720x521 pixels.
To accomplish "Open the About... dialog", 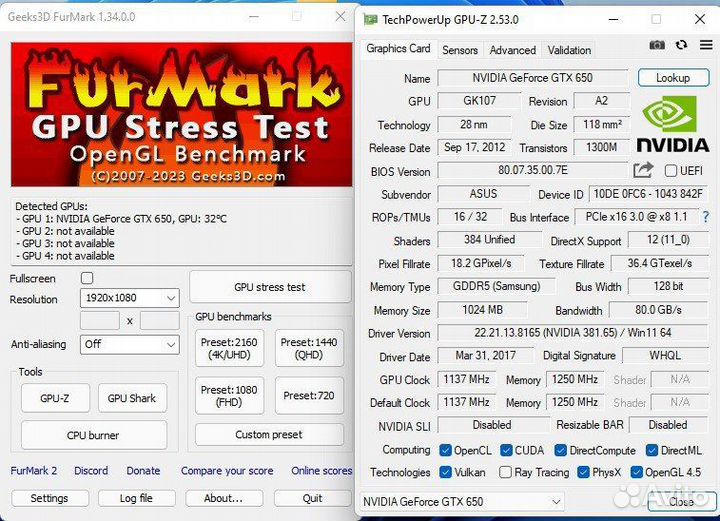I will coord(224,498).
